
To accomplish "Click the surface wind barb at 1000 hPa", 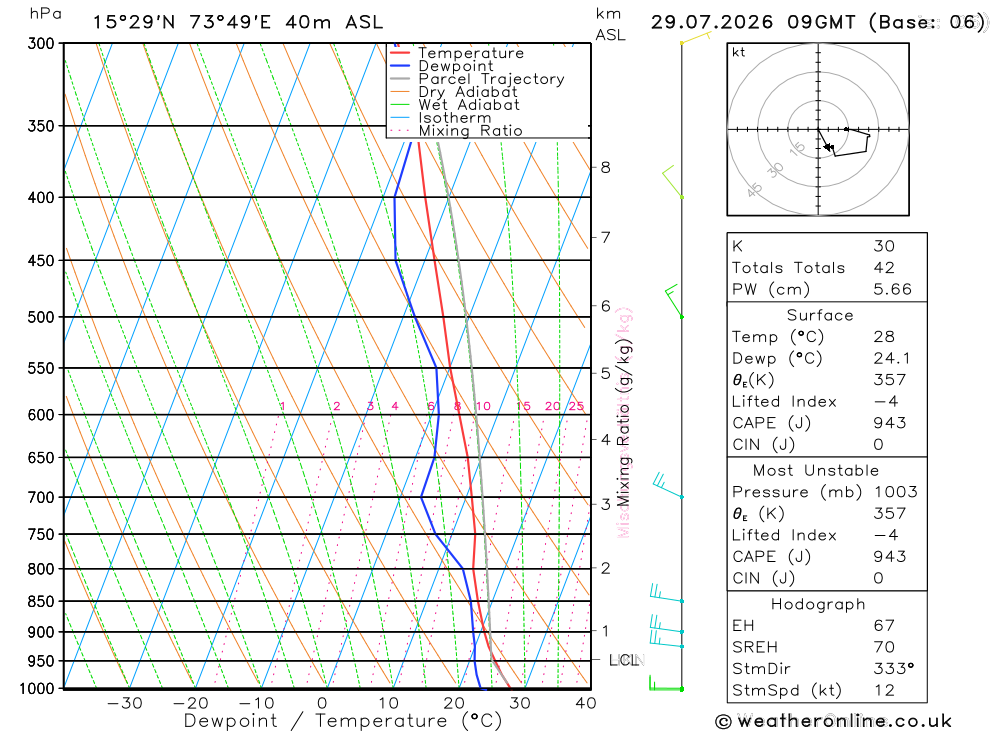I will click(666, 683).
